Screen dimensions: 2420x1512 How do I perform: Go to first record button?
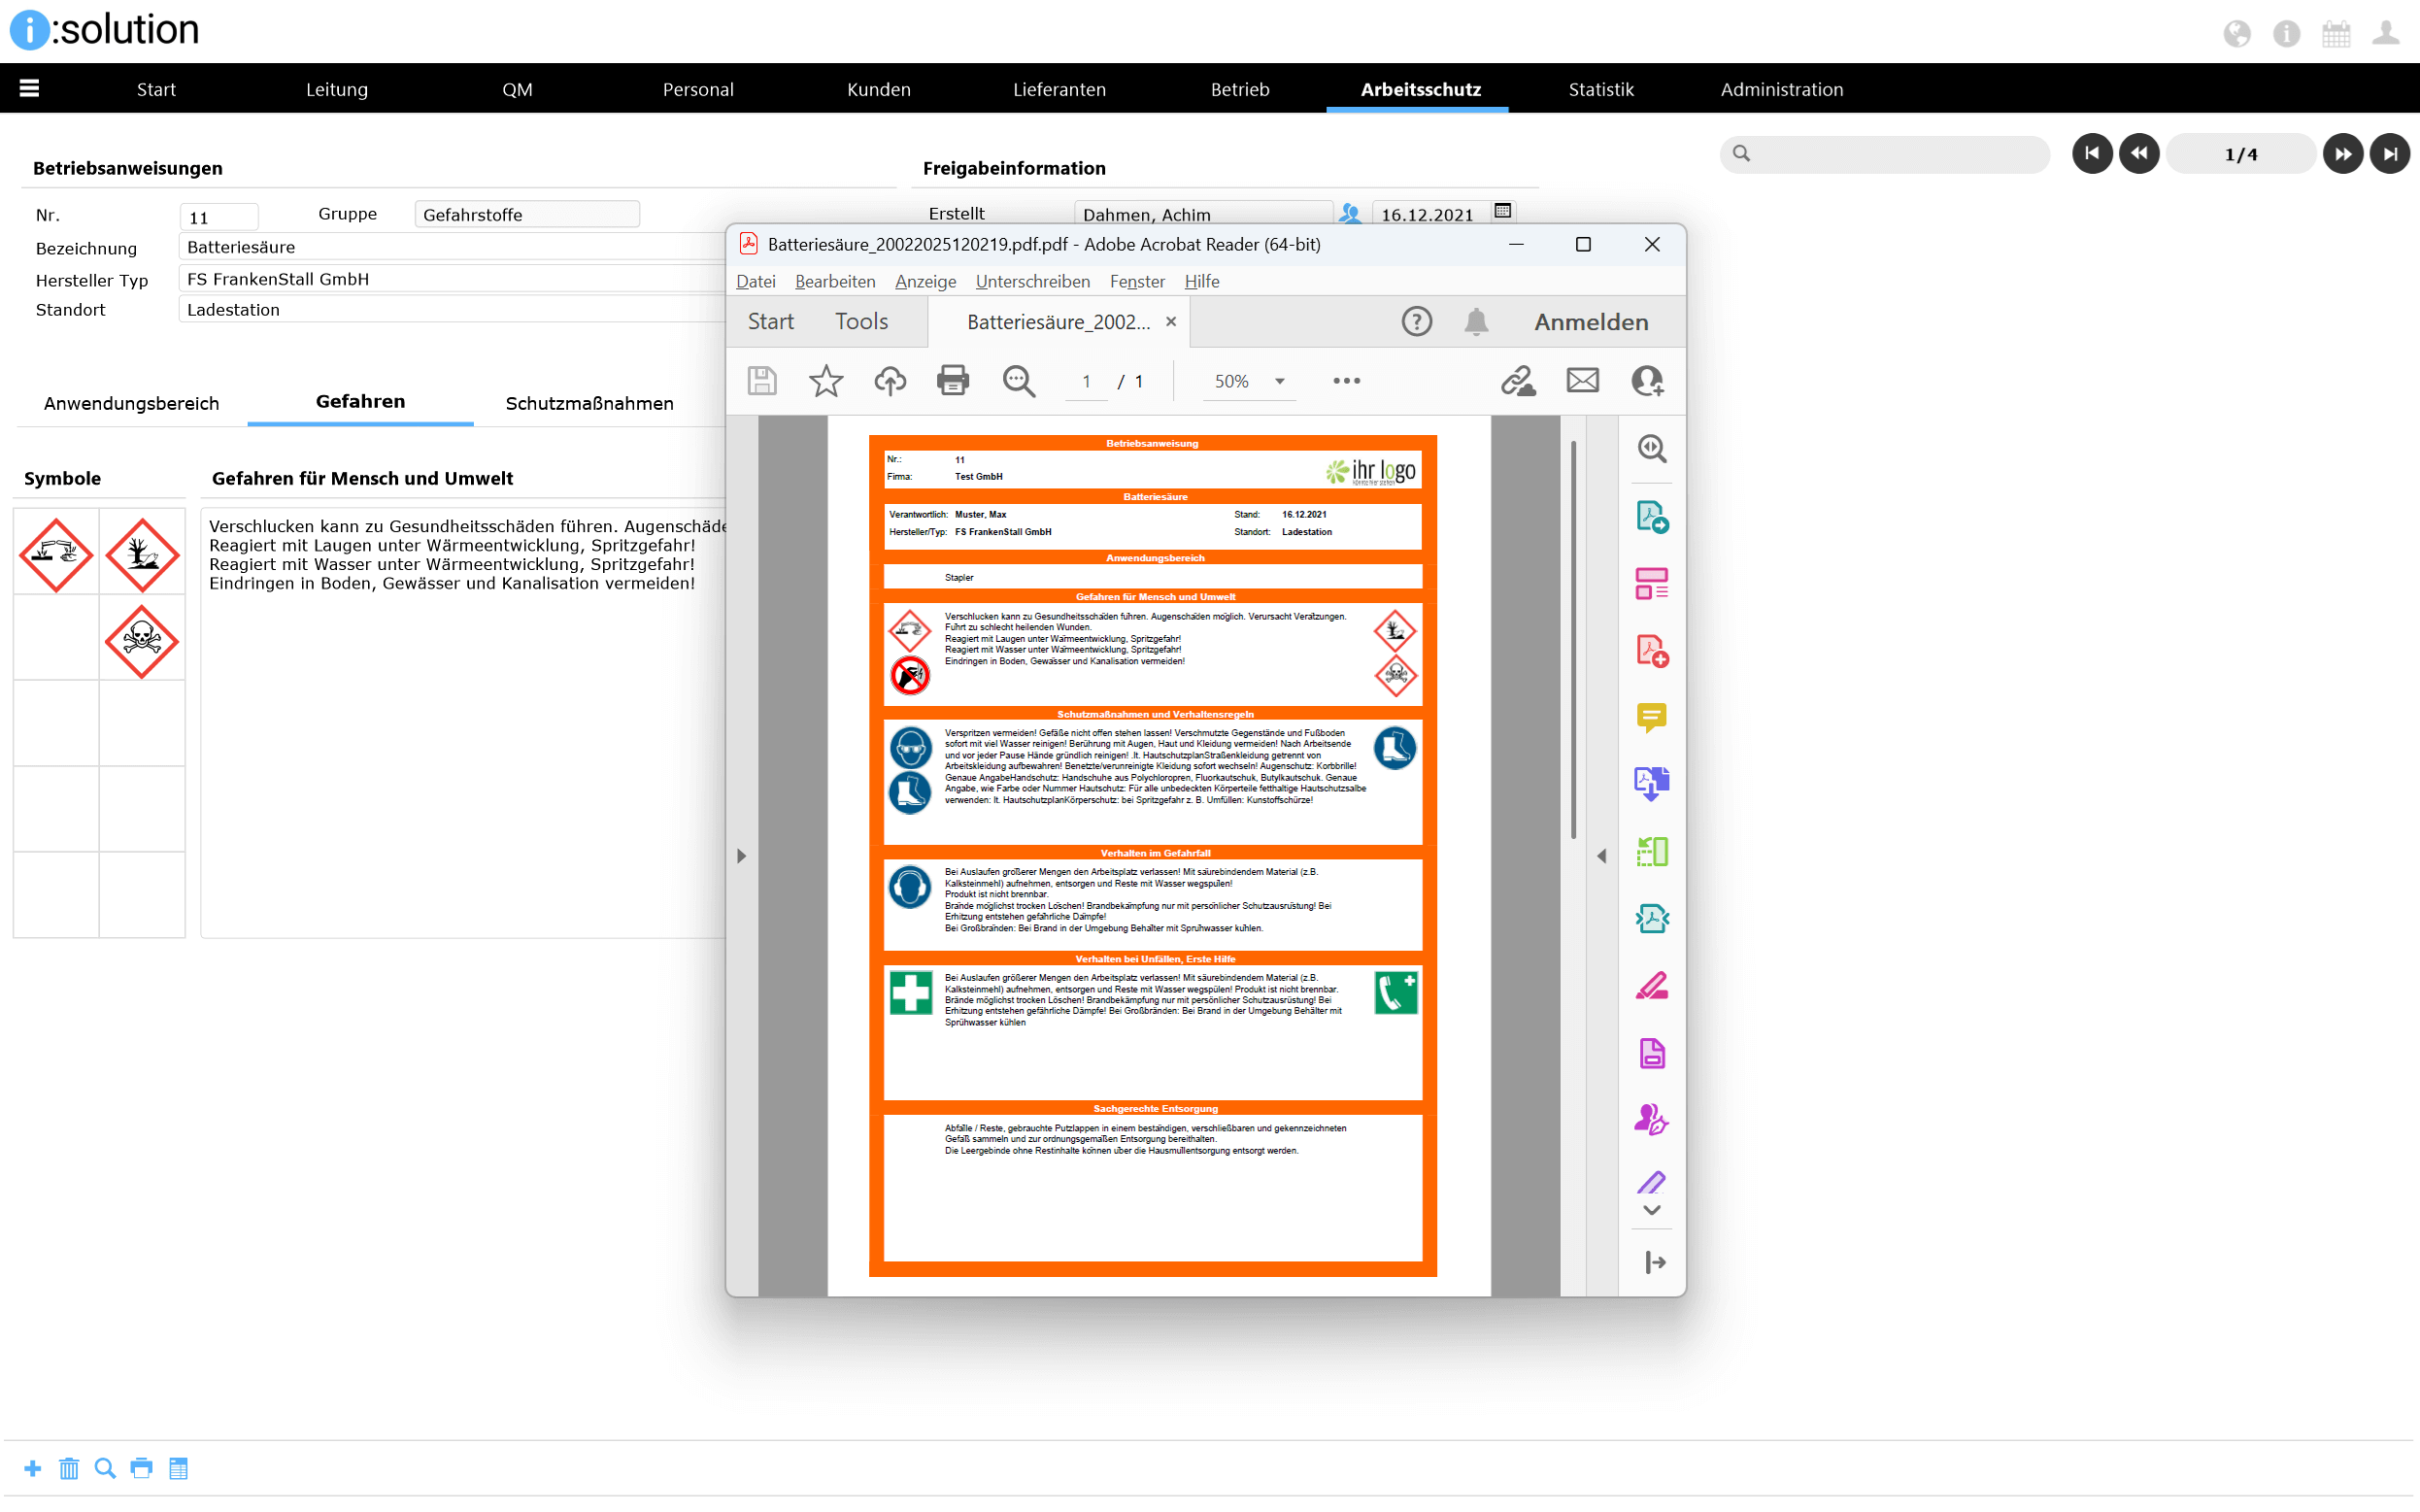coord(2091,154)
